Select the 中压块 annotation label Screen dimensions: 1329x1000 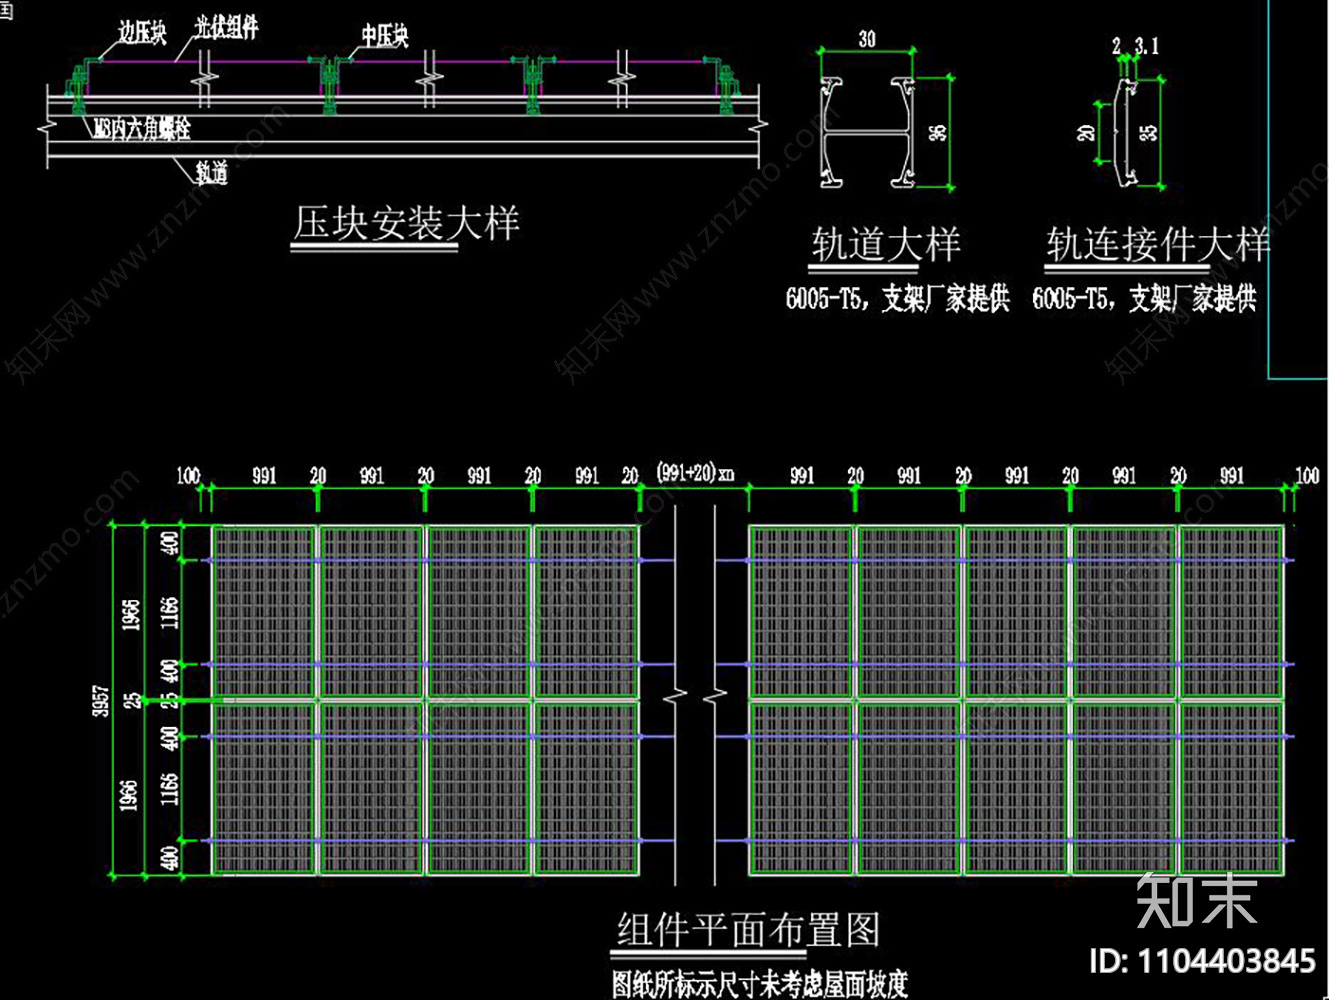tap(385, 36)
